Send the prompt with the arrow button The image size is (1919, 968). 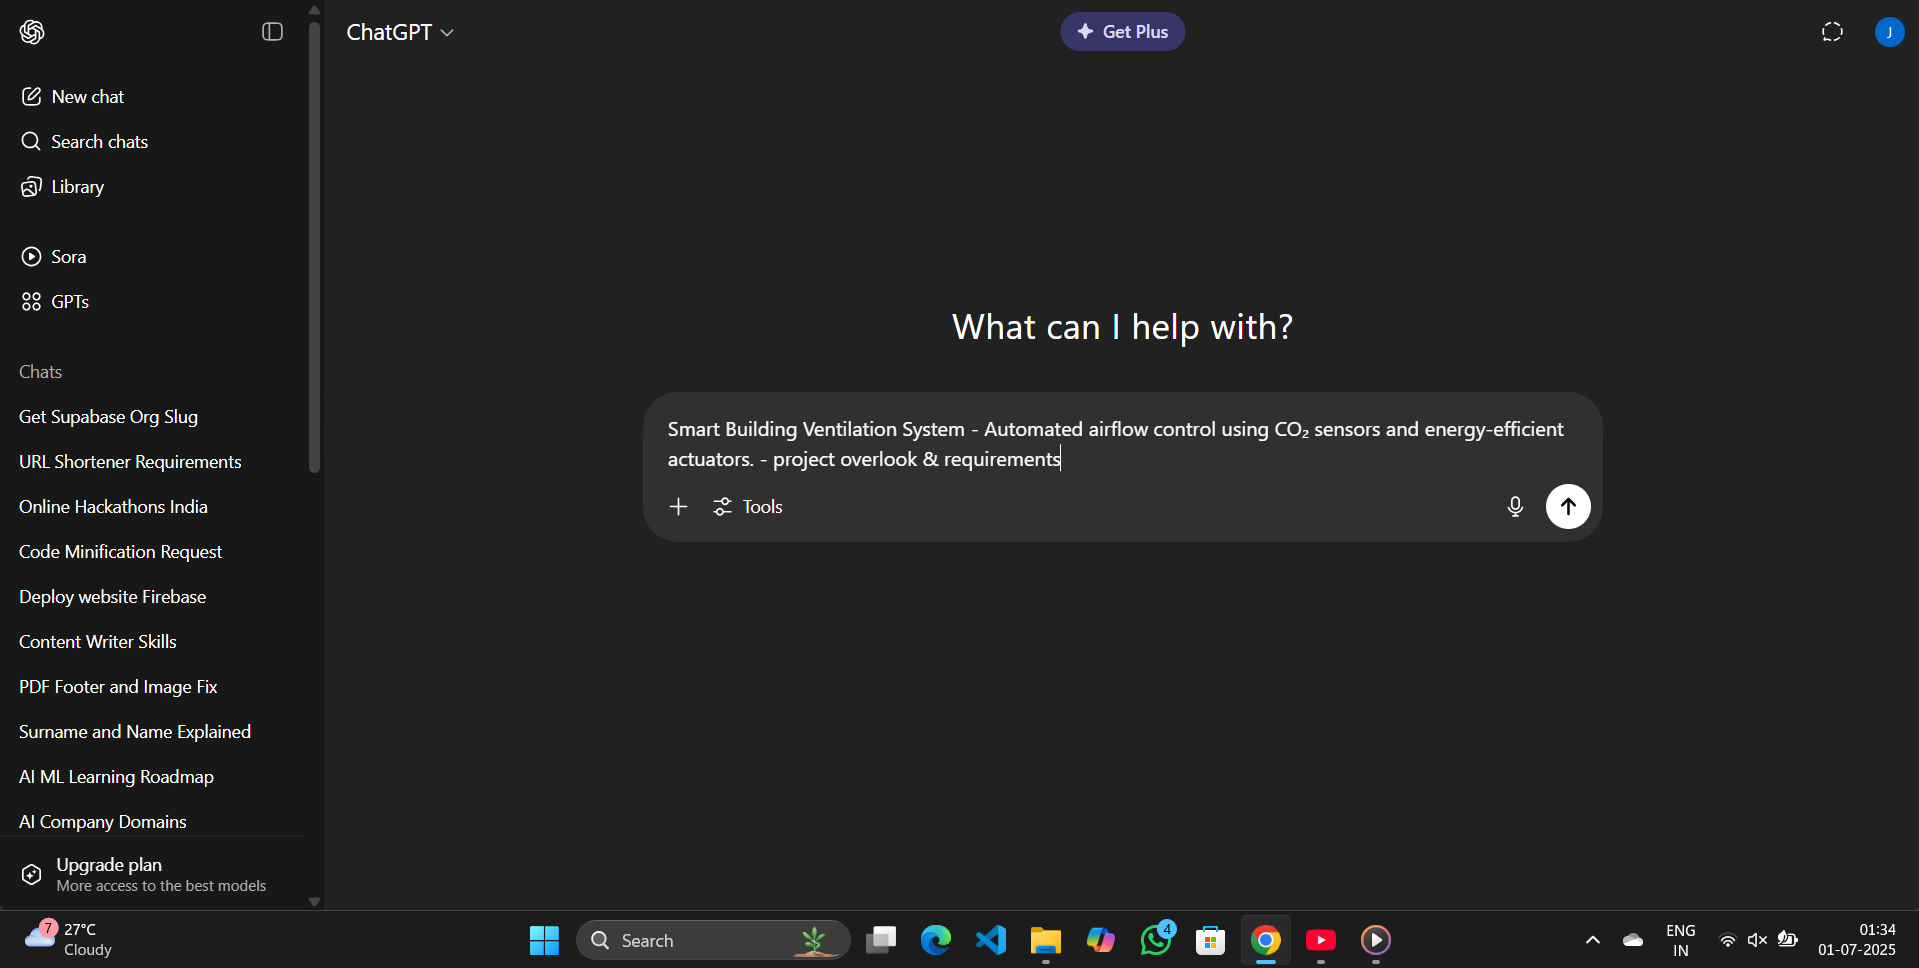(1568, 507)
